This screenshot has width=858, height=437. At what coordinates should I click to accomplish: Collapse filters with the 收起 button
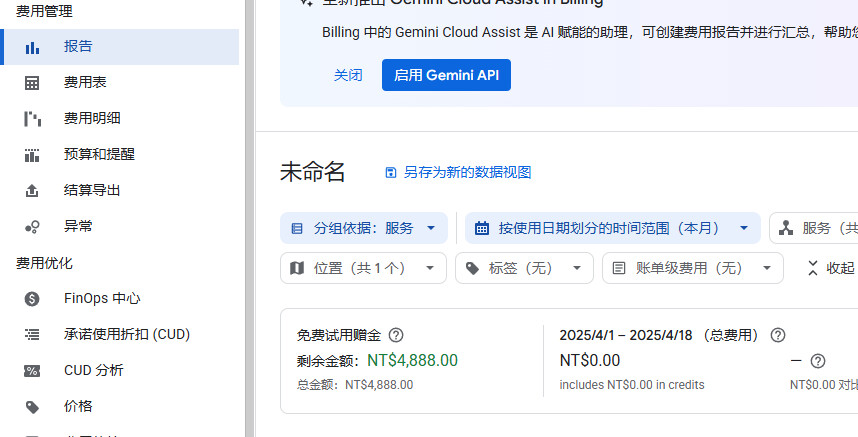pos(832,268)
